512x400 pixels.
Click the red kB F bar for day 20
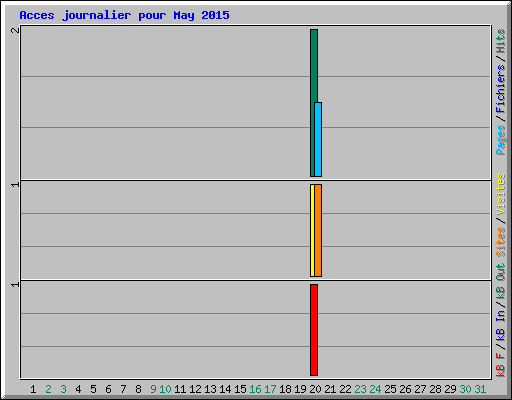click(314, 330)
